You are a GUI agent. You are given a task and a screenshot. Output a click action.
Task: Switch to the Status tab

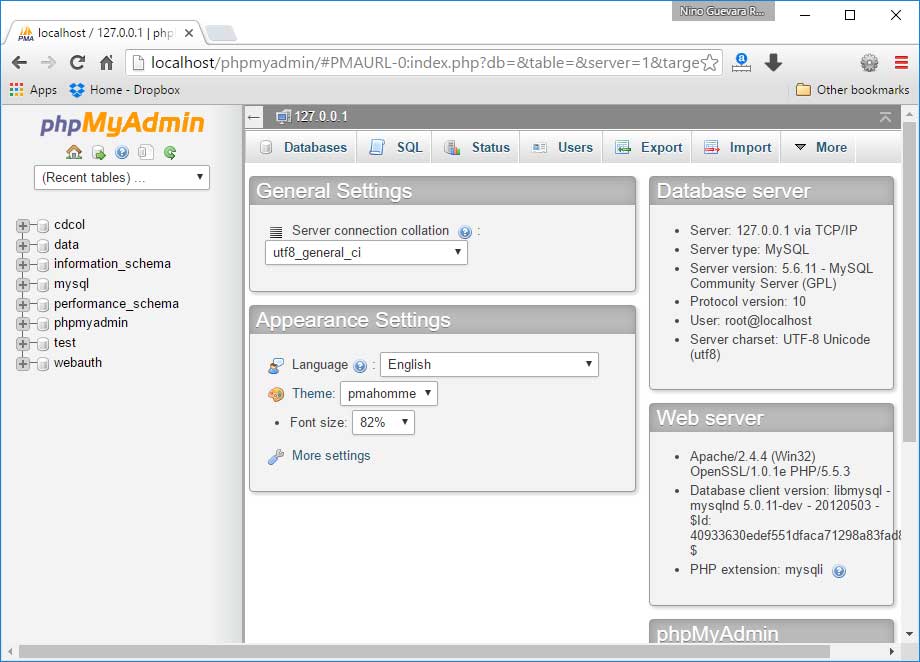click(477, 147)
